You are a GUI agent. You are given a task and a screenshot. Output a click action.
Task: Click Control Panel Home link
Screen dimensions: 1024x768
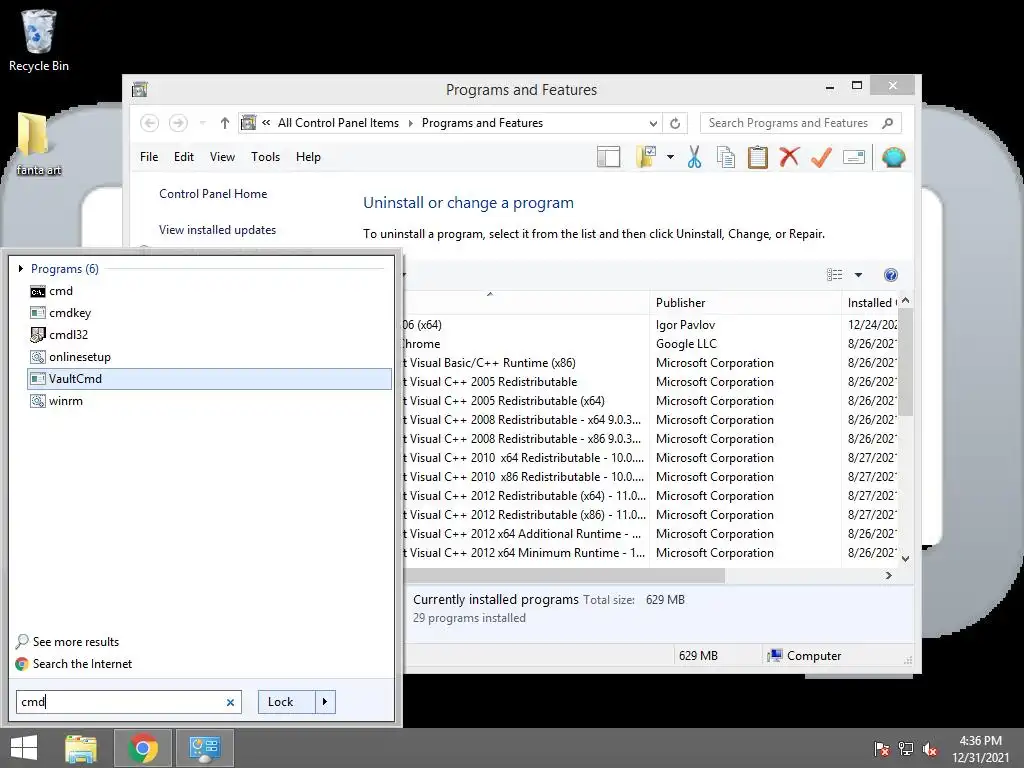point(213,194)
